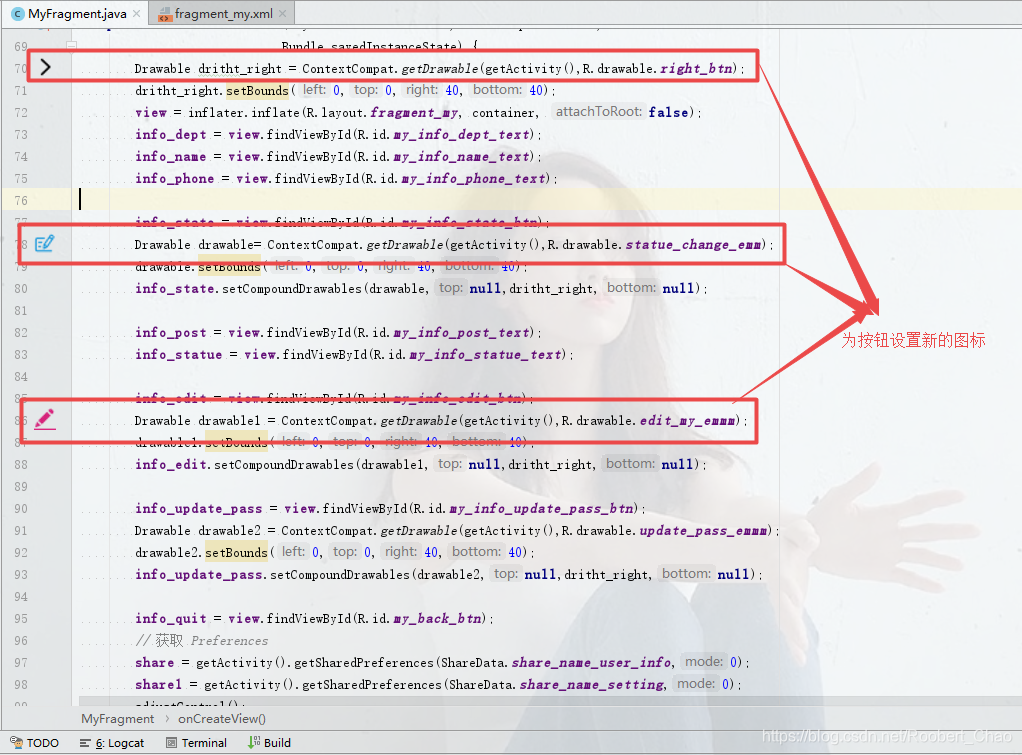The height and width of the screenshot is (755, 1022).
Task: Click share_name_user_info constant
Action: pyautogui.click(x=591, y=662)
